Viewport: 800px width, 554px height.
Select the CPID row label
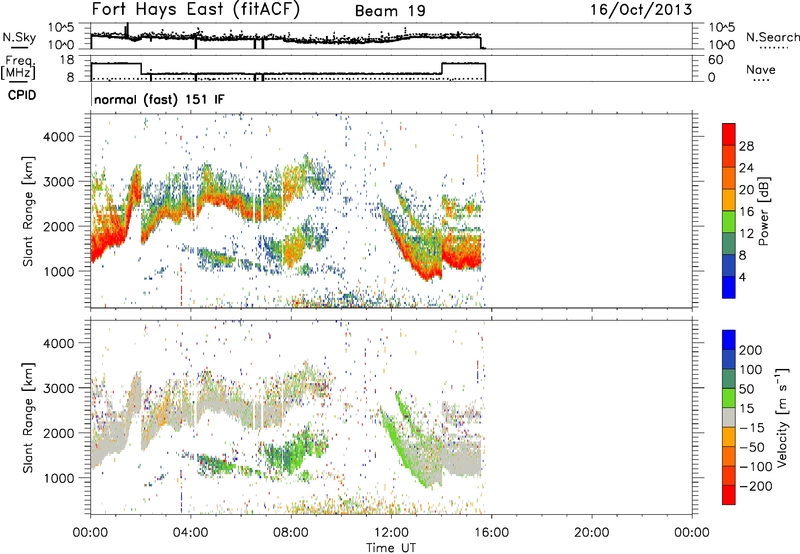[22, 95]
